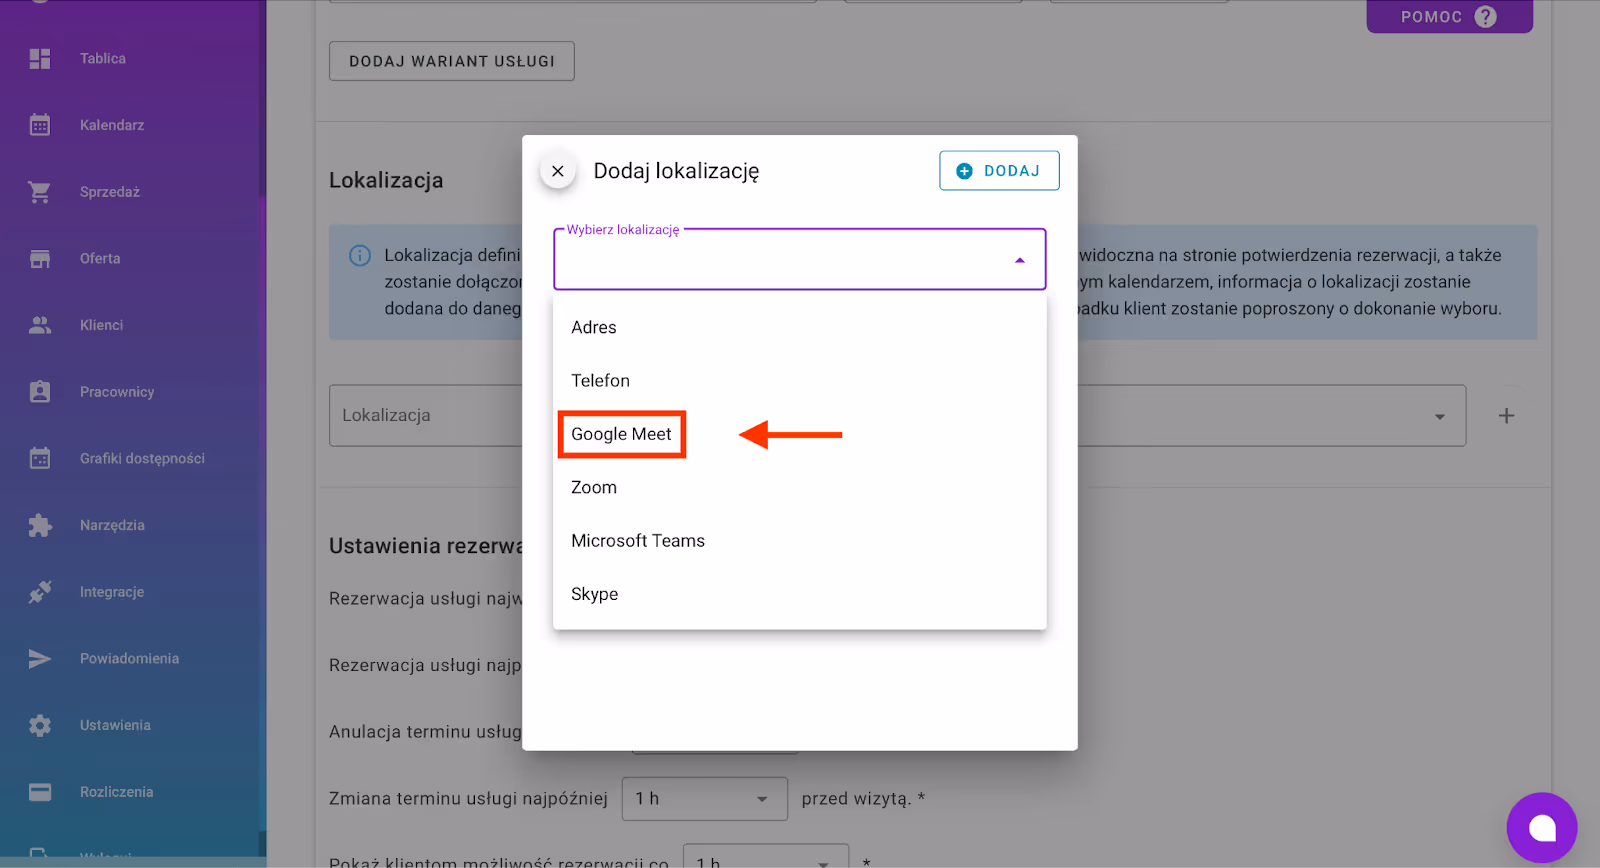Open the POMOC help button
This screenshot has height=868, width=1600.
pyautogui.click(x=1448, y=17)
